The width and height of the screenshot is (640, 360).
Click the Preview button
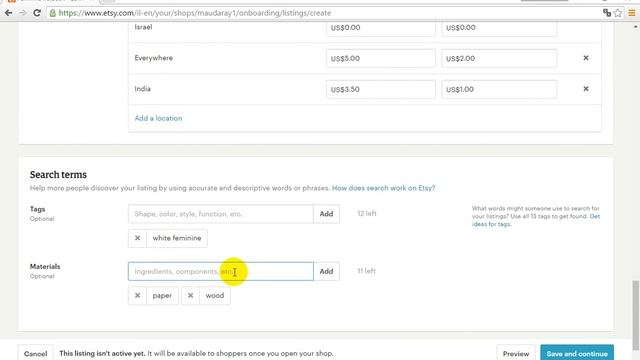(516, 353)
